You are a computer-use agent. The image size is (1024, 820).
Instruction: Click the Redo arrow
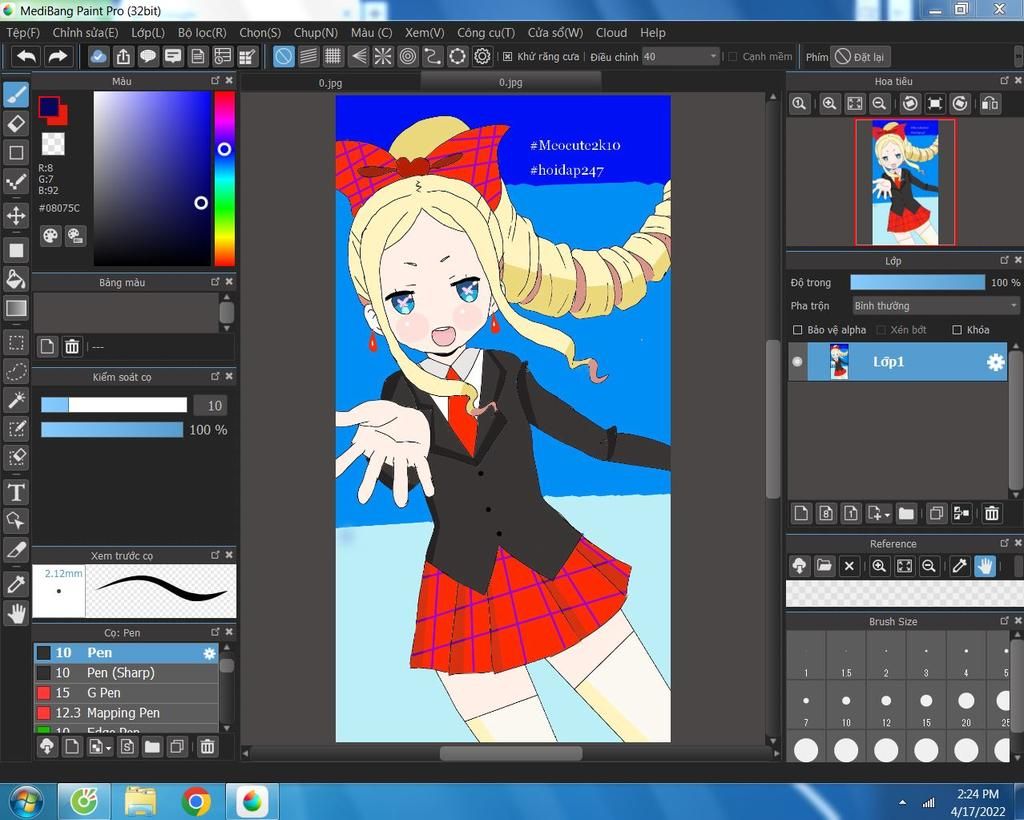point(57,57)
